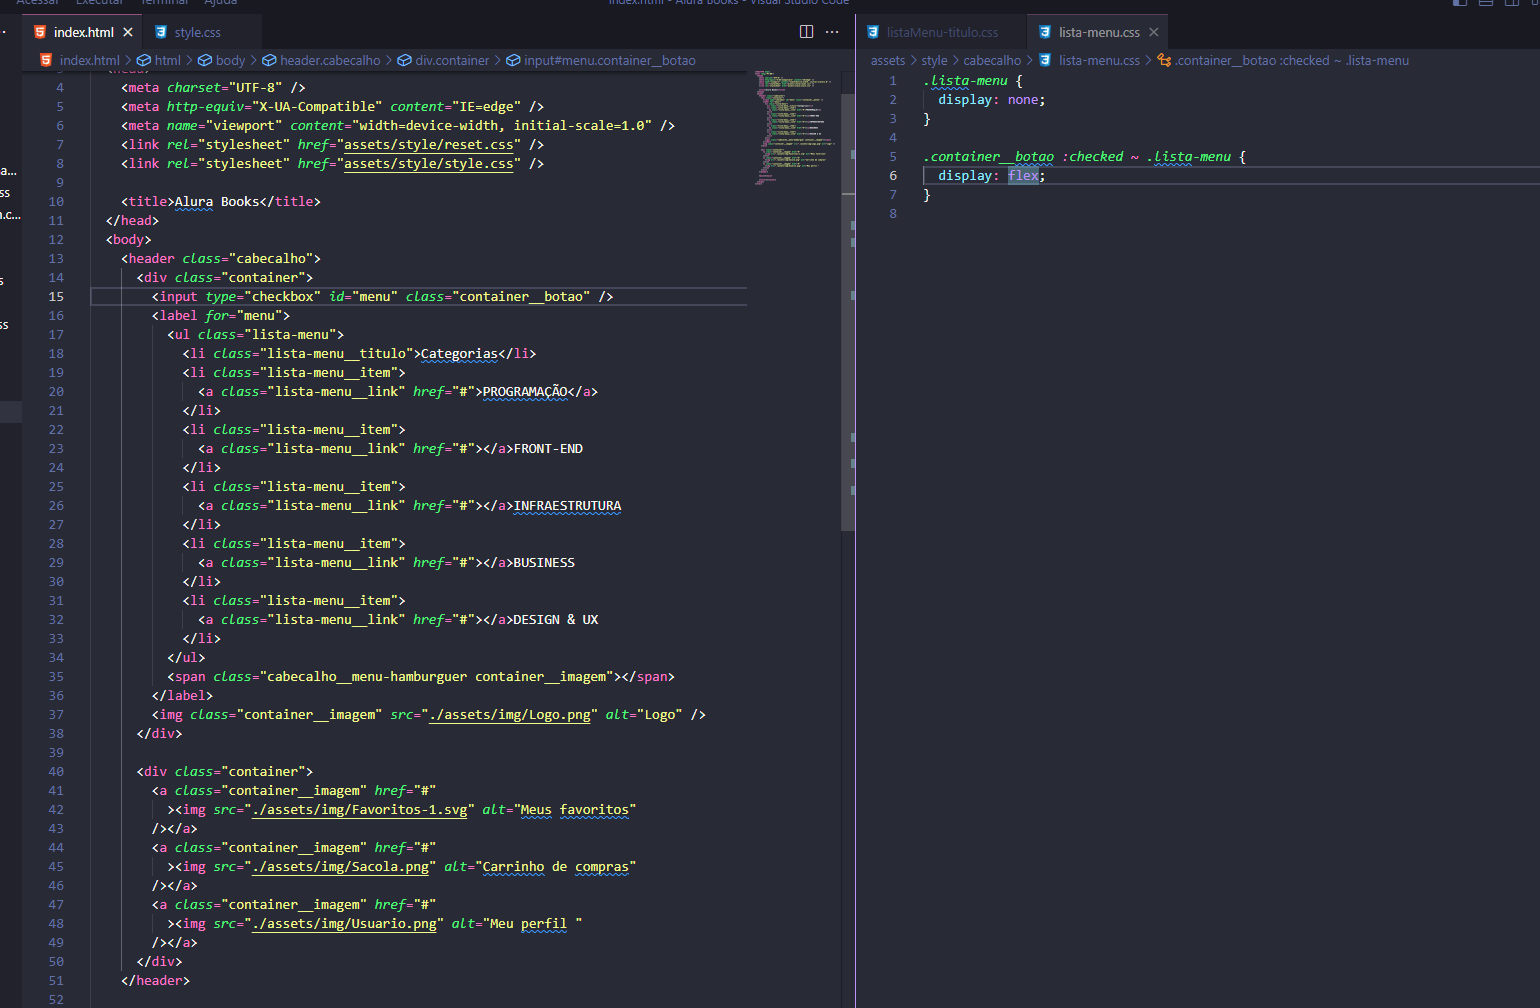Follow the ./assets/img/Logo.png path link

click(x=510, y=715)
